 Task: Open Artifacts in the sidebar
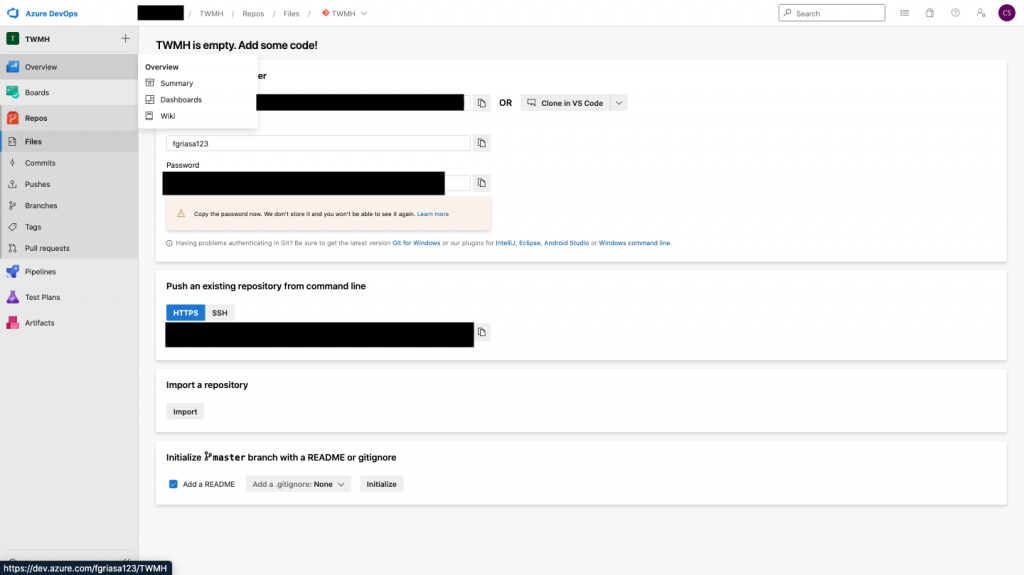point(69,323)
